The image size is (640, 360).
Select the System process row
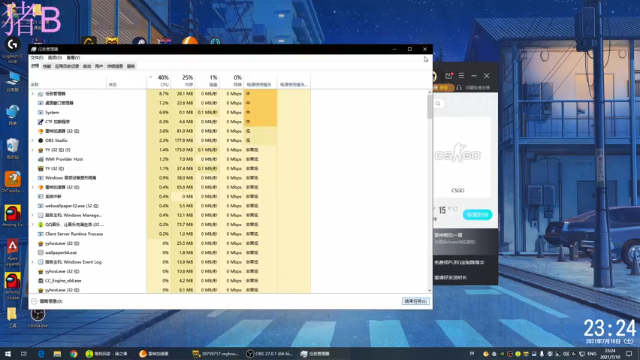169,112
